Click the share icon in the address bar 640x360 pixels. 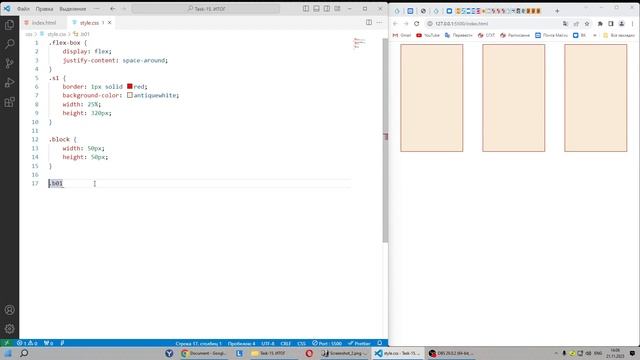pyautogui.click(x=576, y=24)
